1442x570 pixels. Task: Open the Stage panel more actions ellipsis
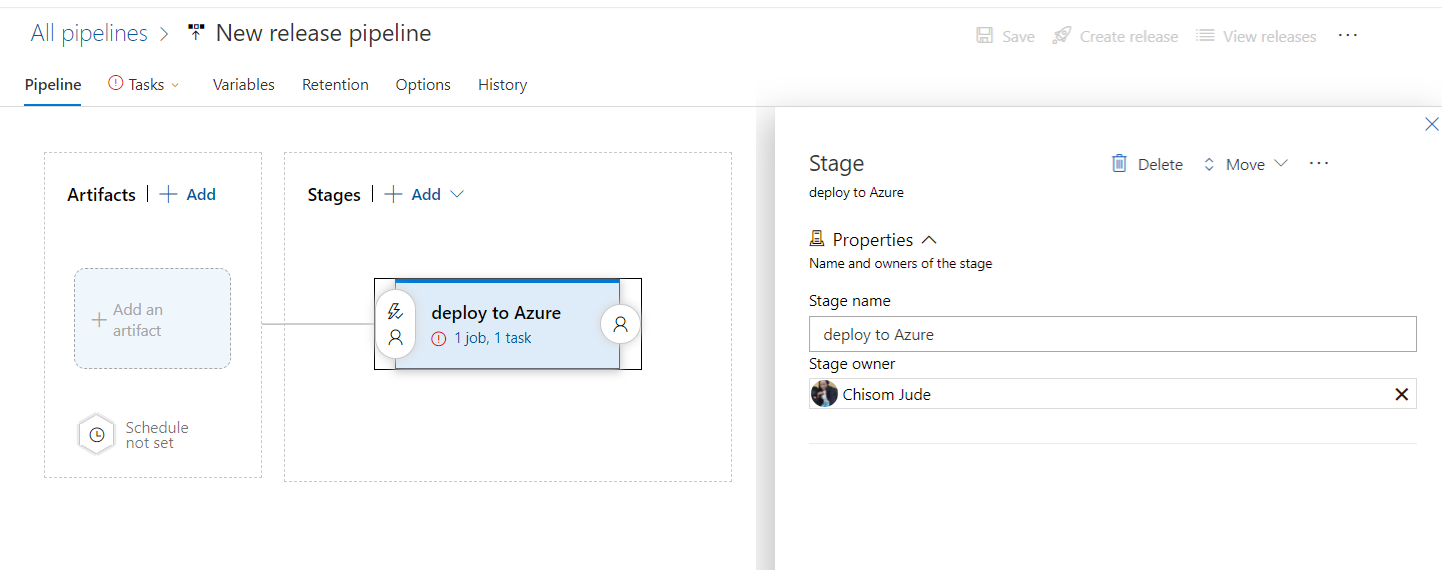(1318, 164)
